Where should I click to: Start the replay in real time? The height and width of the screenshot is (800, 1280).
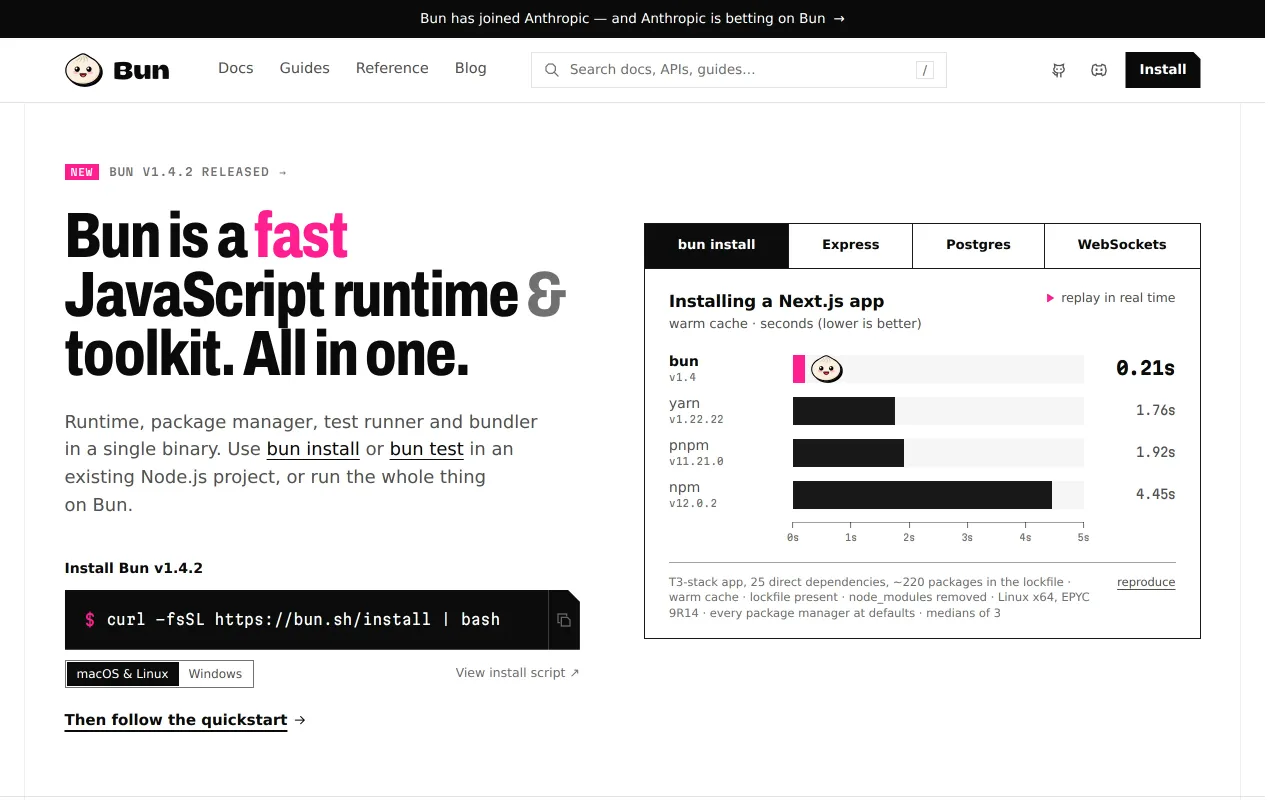(1111, 298)
